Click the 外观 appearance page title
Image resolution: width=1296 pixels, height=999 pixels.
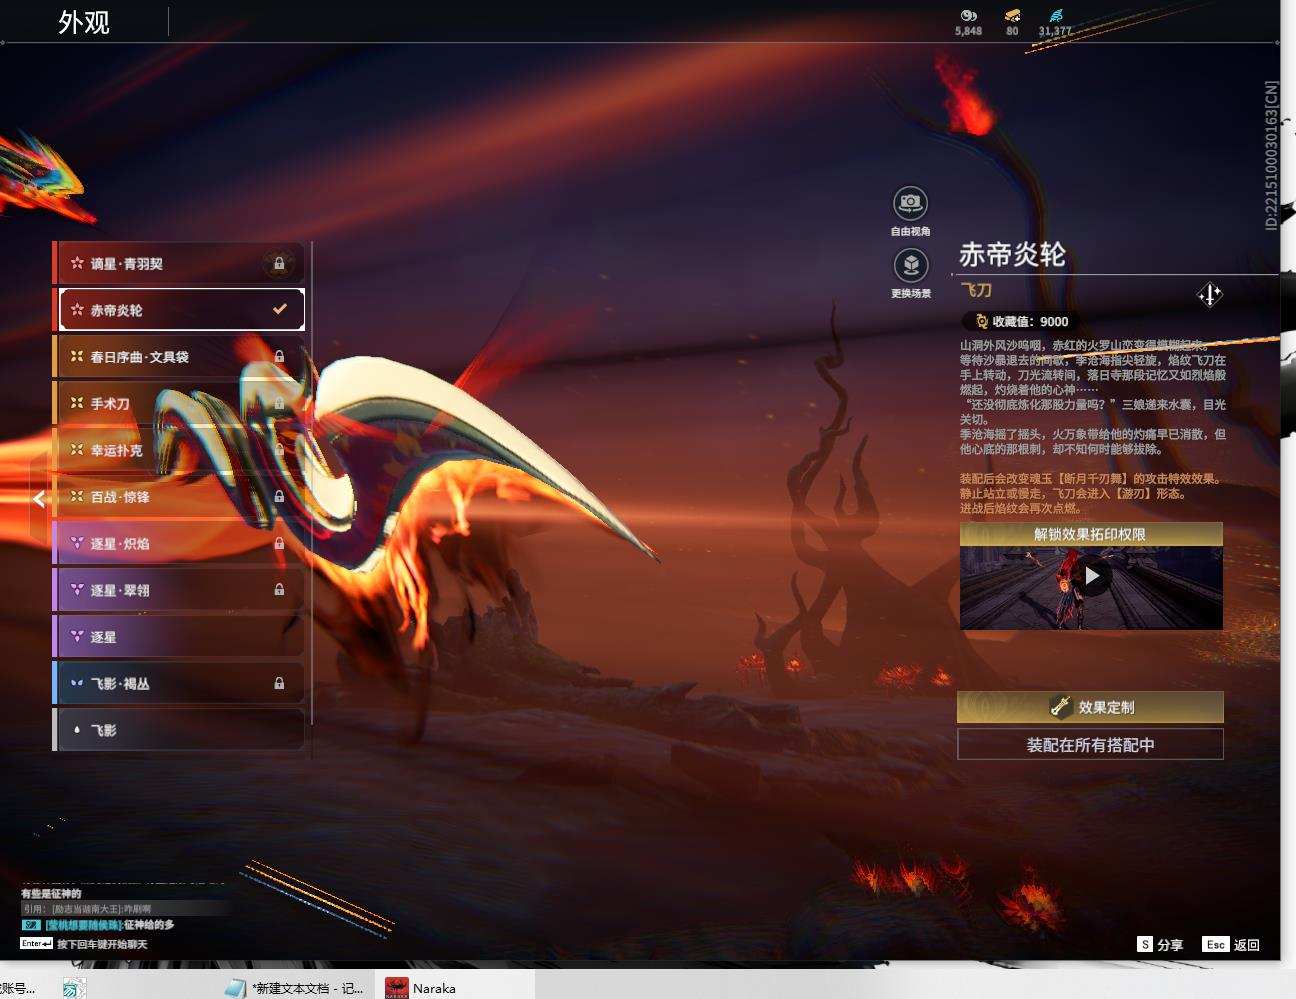84,22
